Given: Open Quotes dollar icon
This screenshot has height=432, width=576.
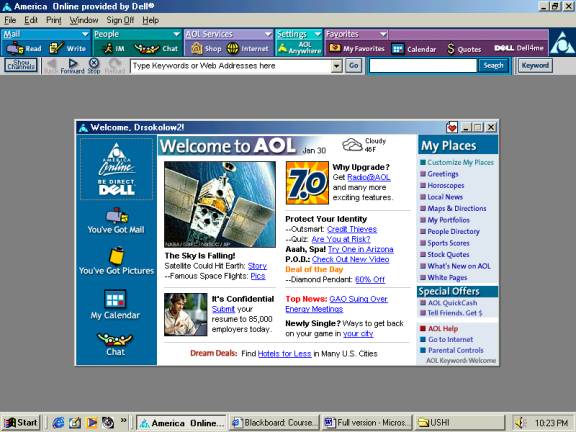Looking at the screenshot, I should (464, 49).
